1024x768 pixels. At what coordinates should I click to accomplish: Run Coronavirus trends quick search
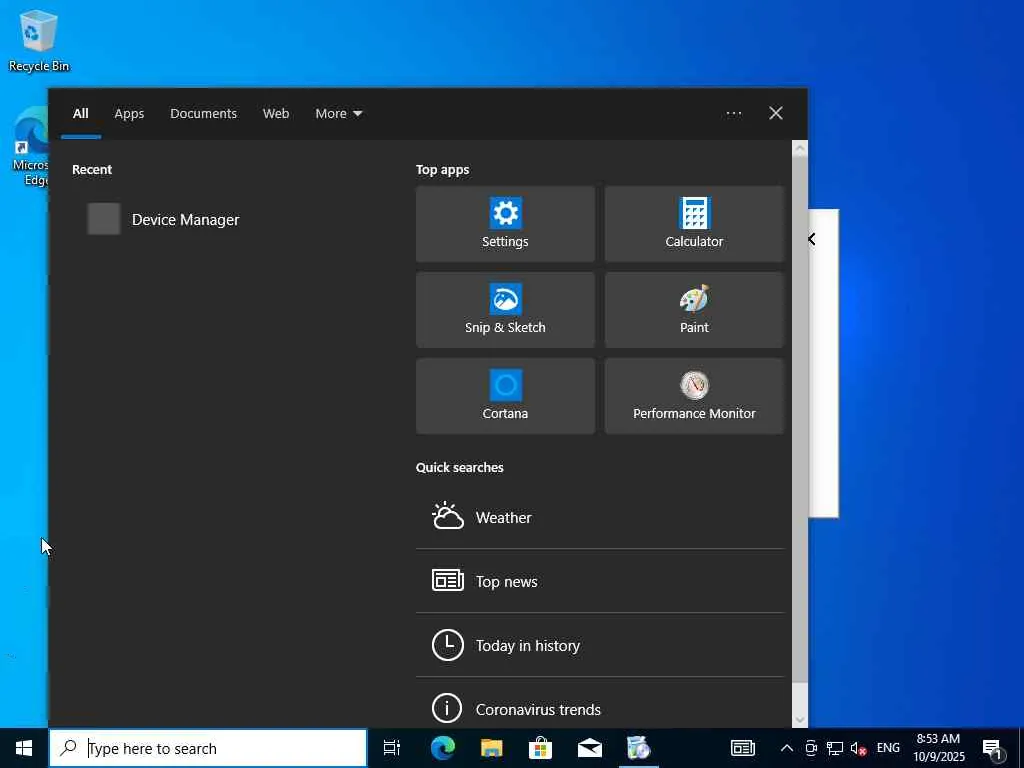(600, 708)
